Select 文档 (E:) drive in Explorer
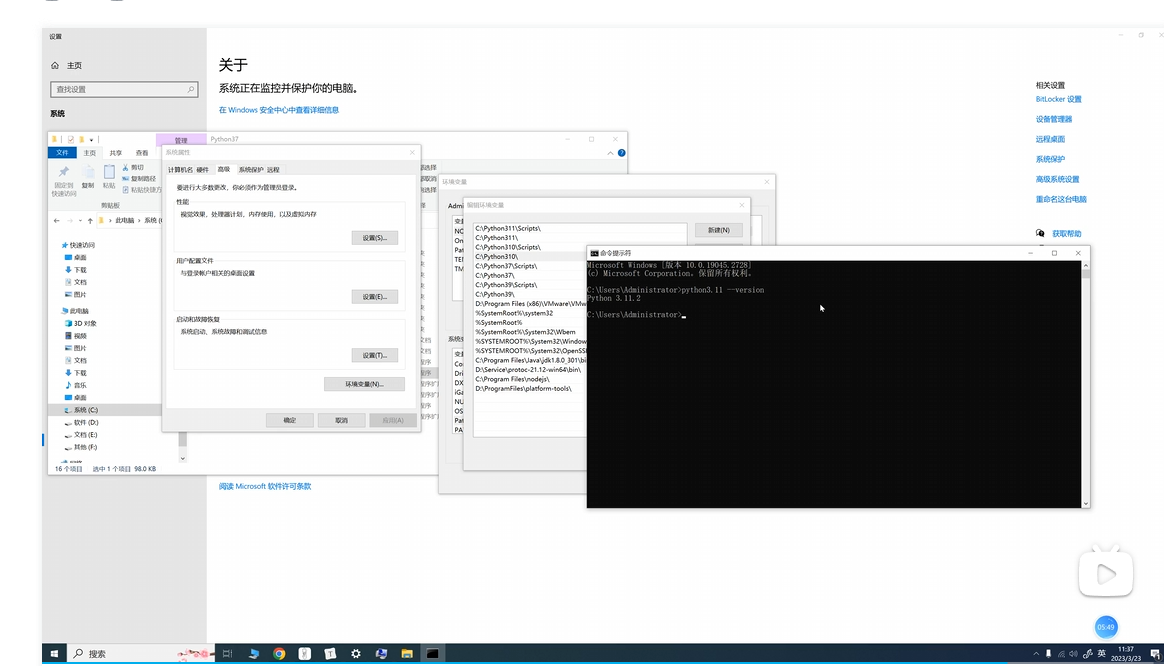 click(x=81, y=435)
